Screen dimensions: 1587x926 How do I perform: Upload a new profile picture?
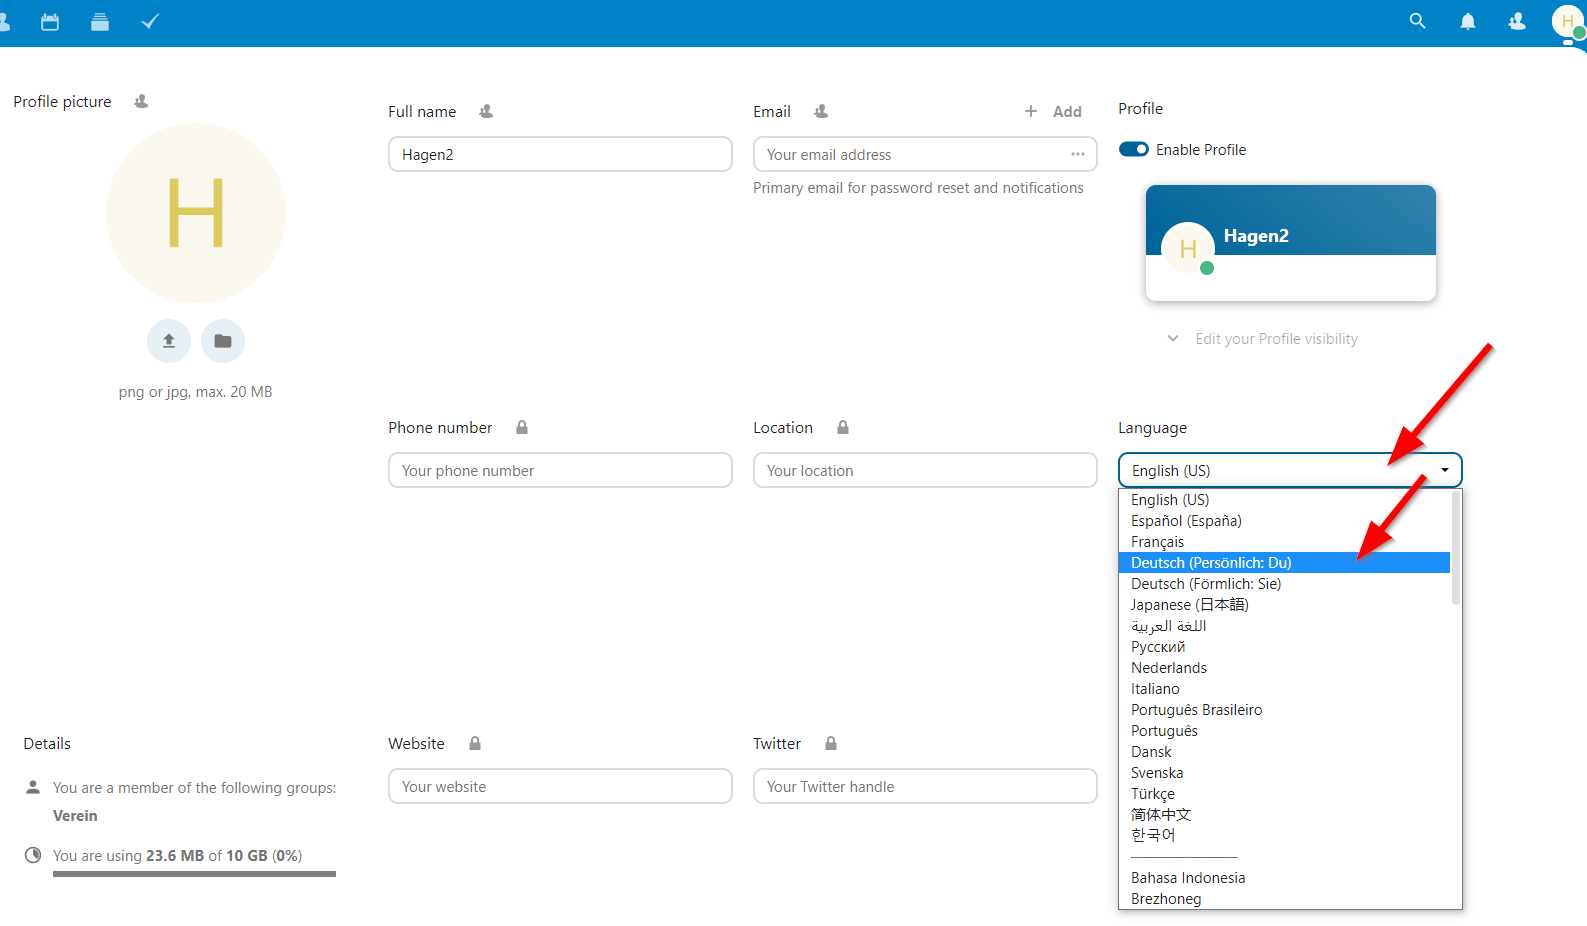[169, 341]
